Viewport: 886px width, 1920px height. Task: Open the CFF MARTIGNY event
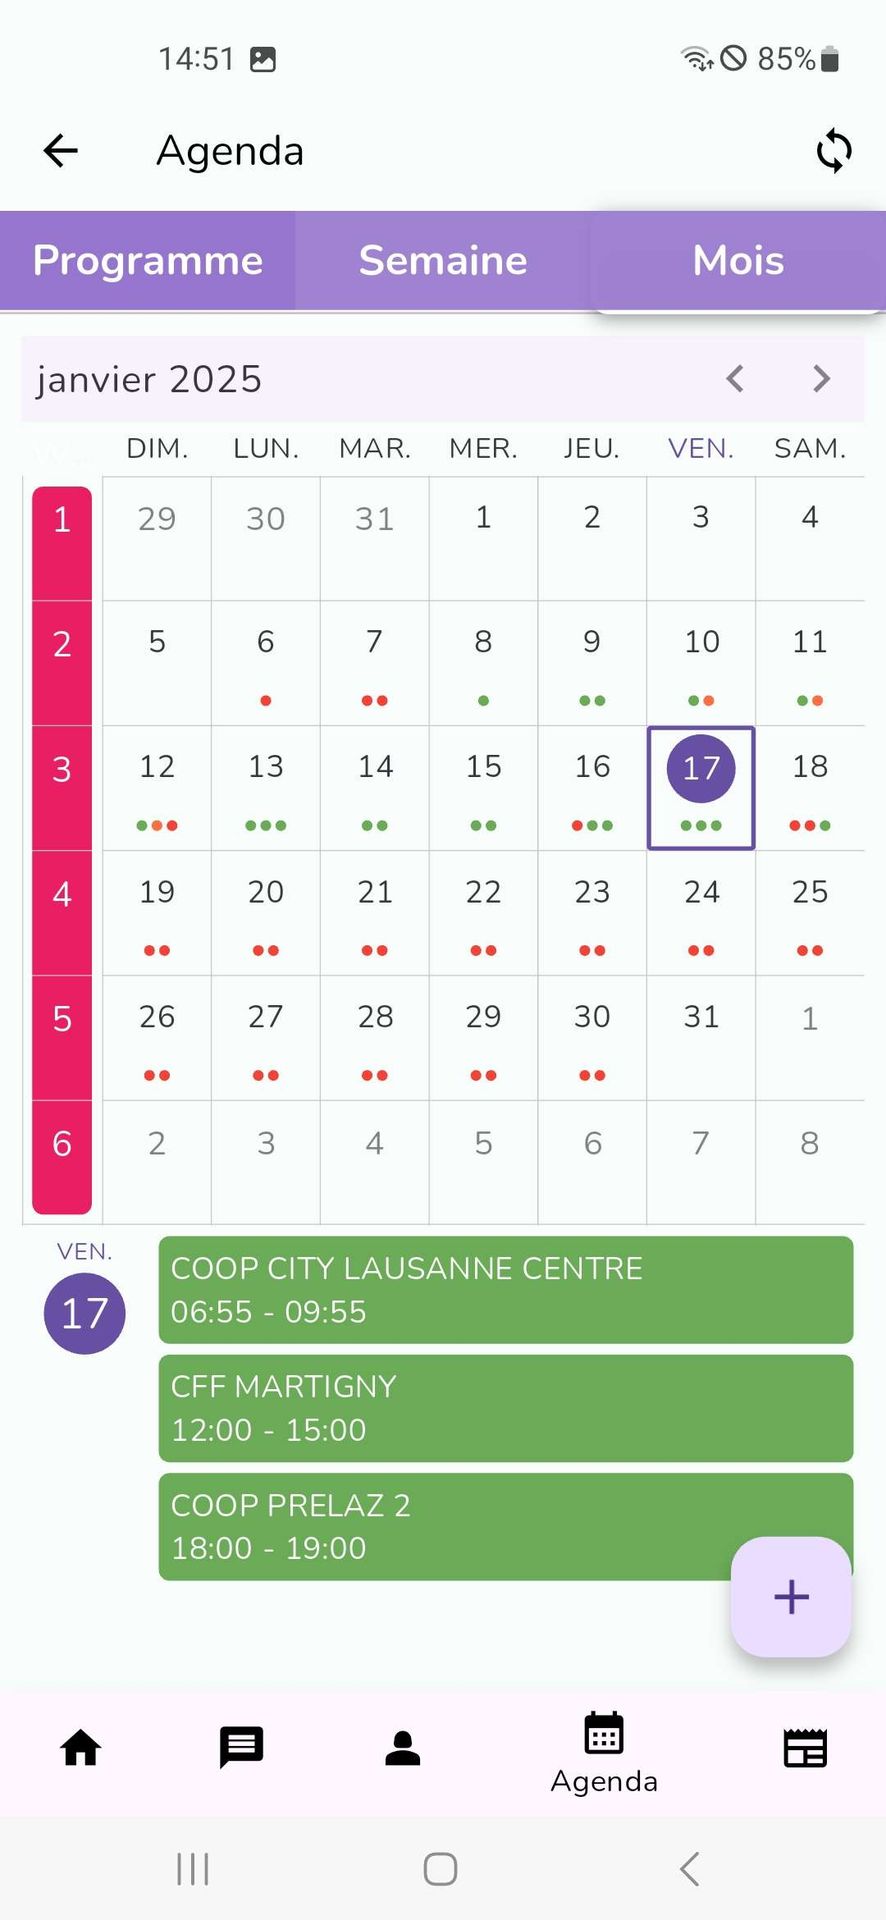[505, 1407]
